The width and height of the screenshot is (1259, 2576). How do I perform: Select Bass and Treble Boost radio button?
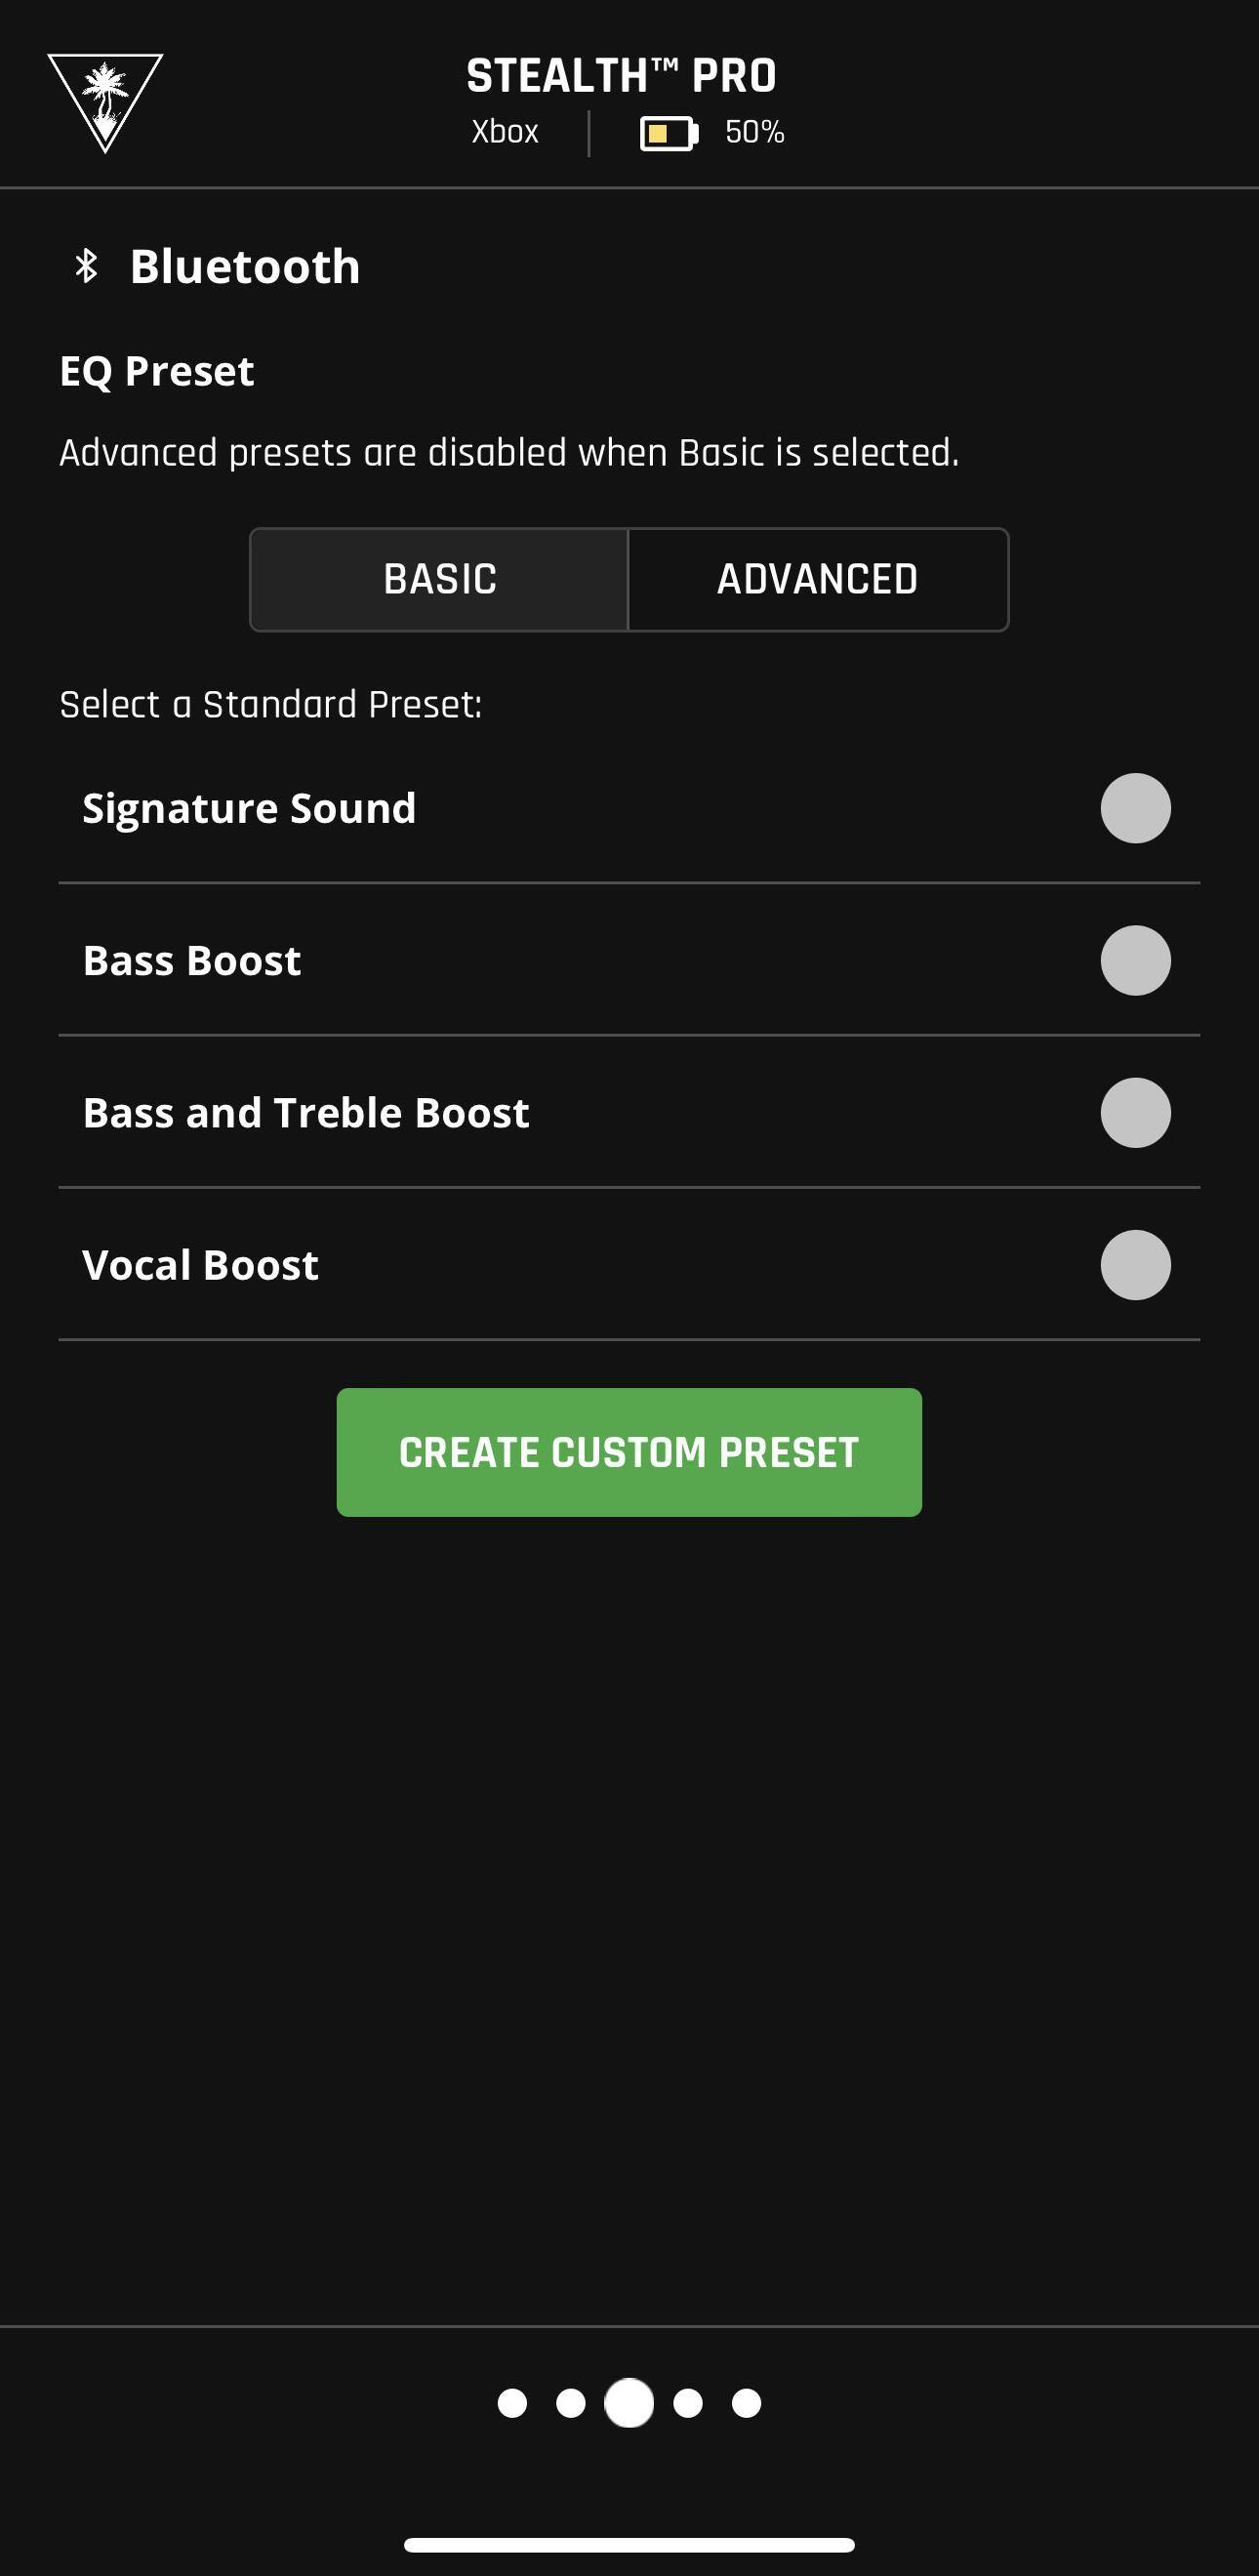pos(1135,1112)
